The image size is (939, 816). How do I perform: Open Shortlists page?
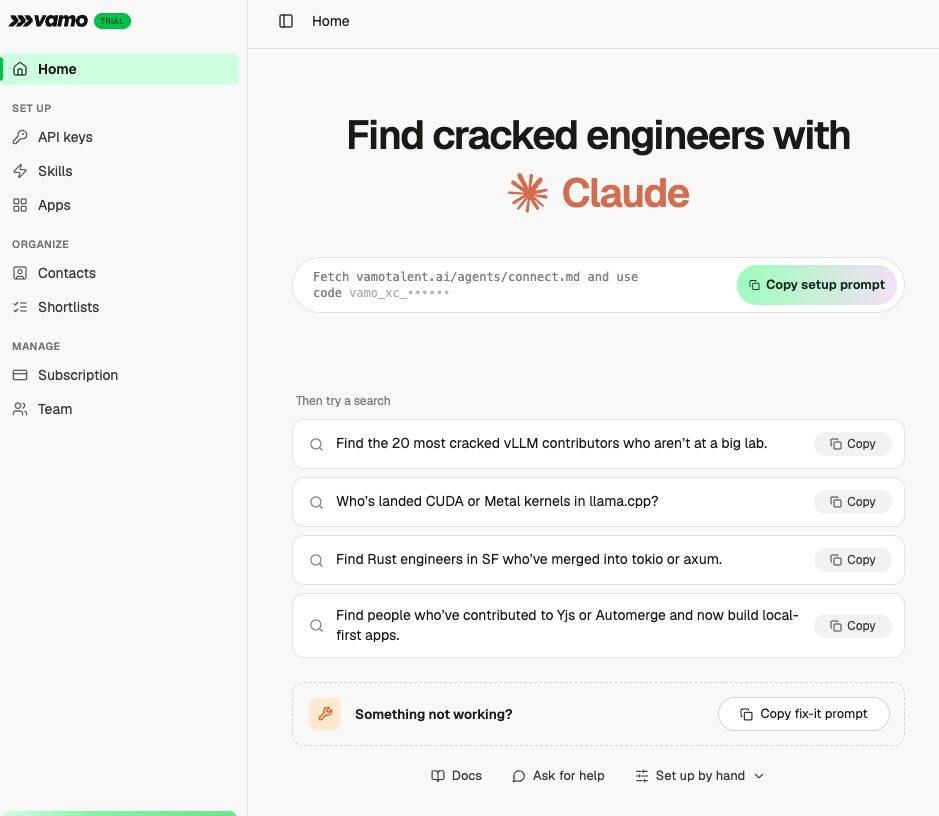point(120,307)
